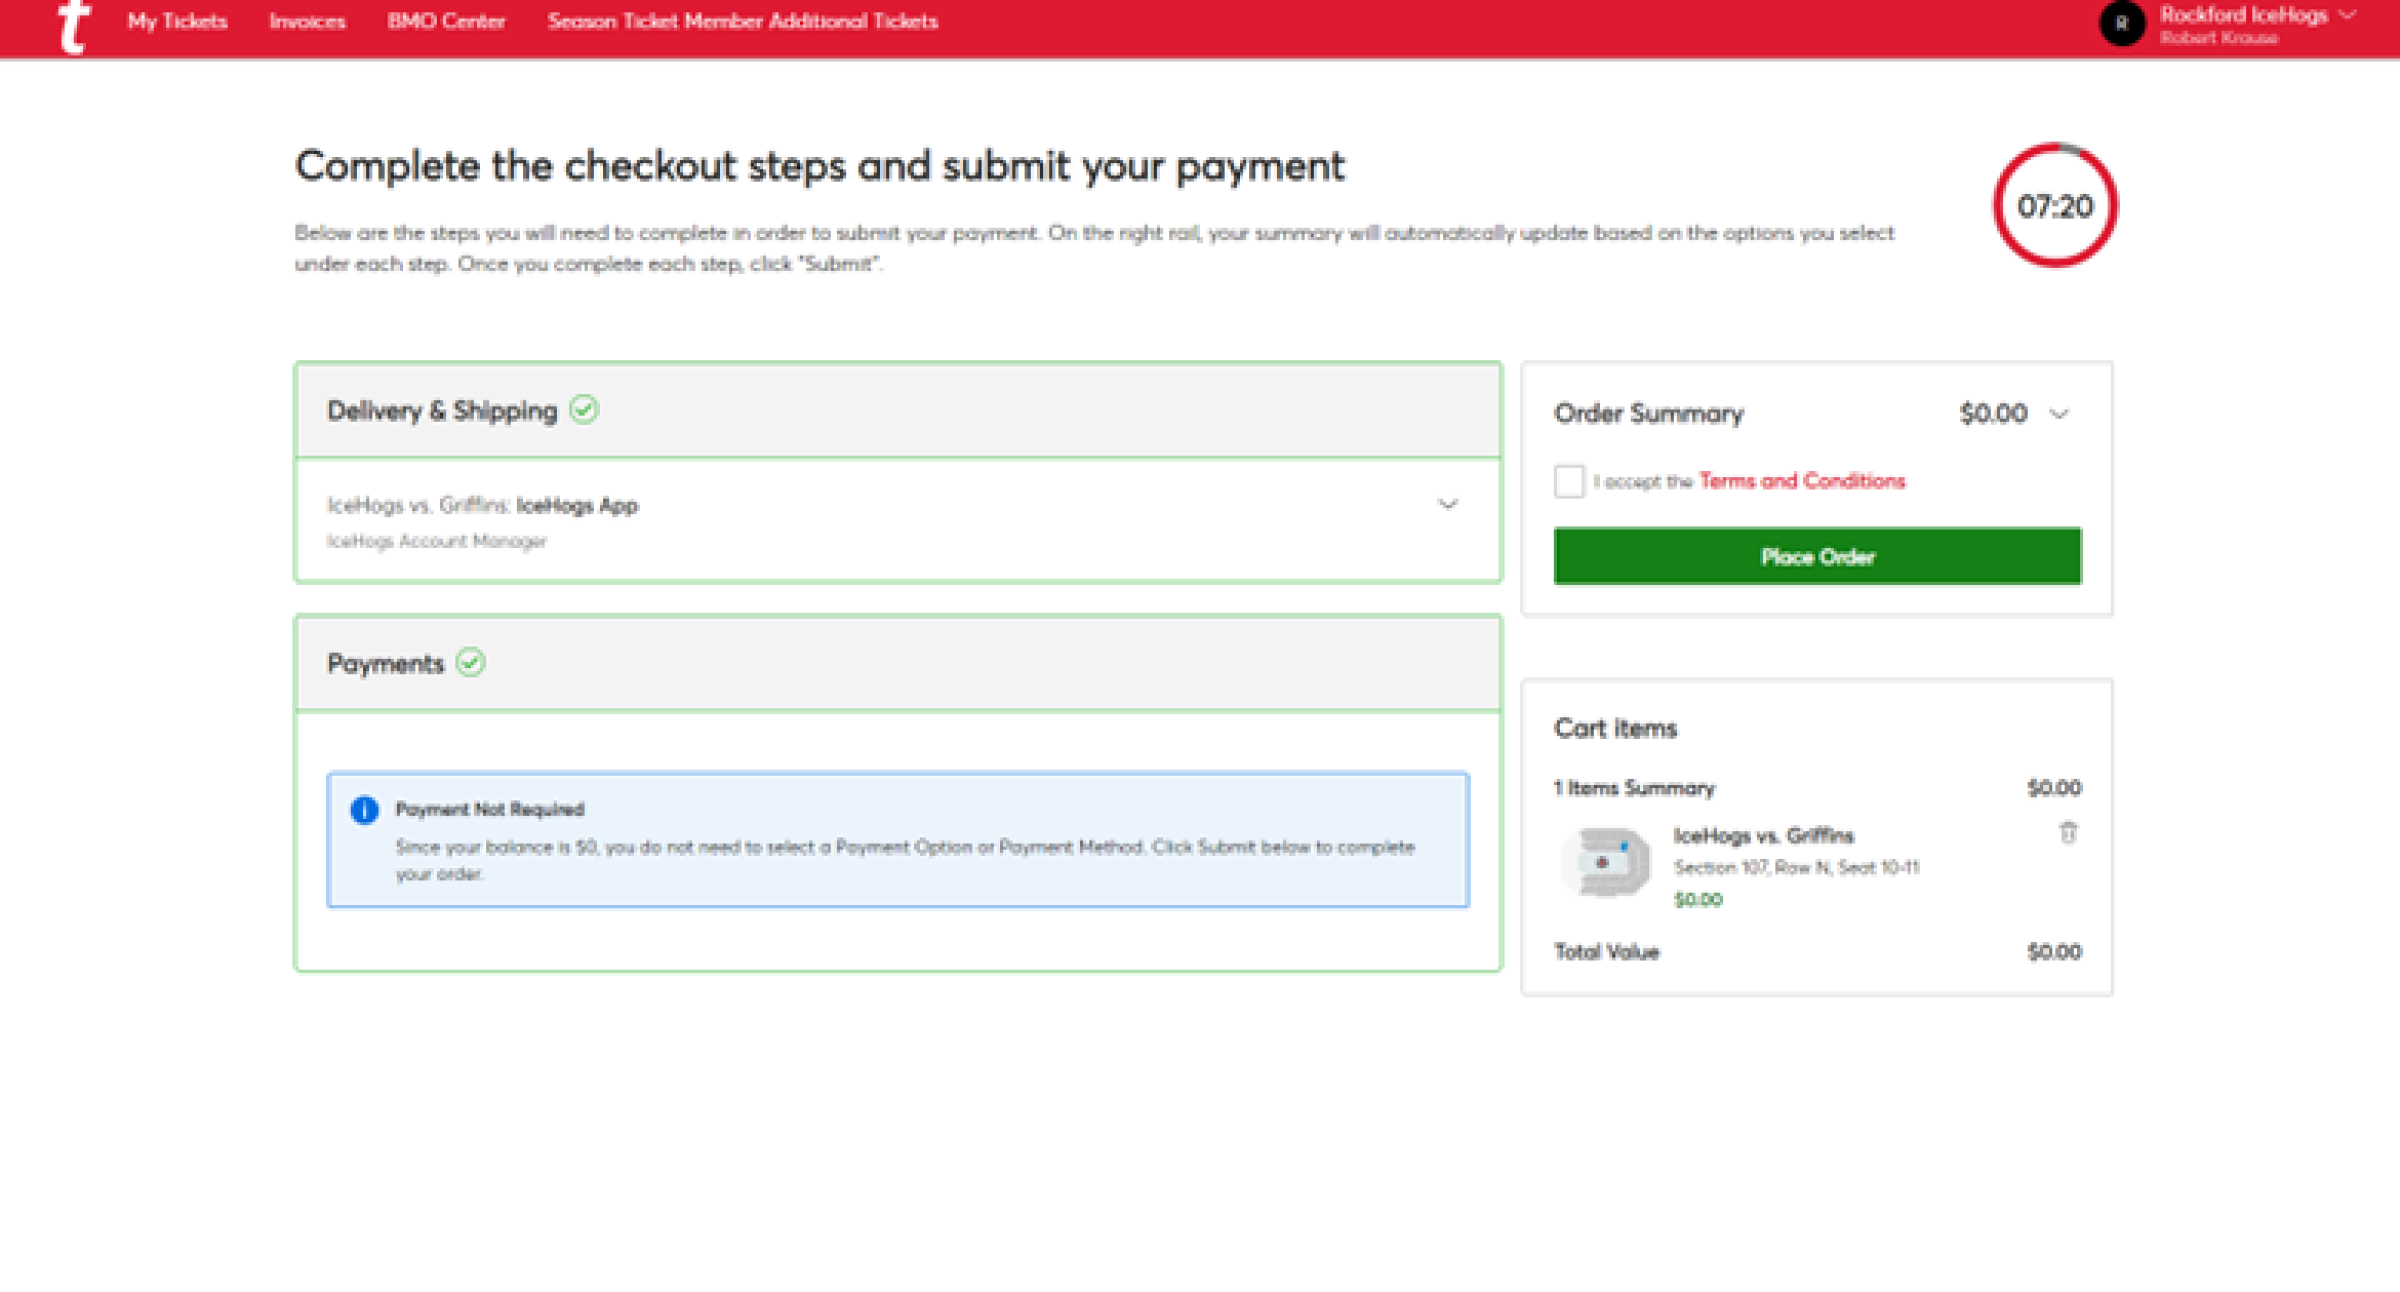Click the account avatar icon

point(2121,23)
